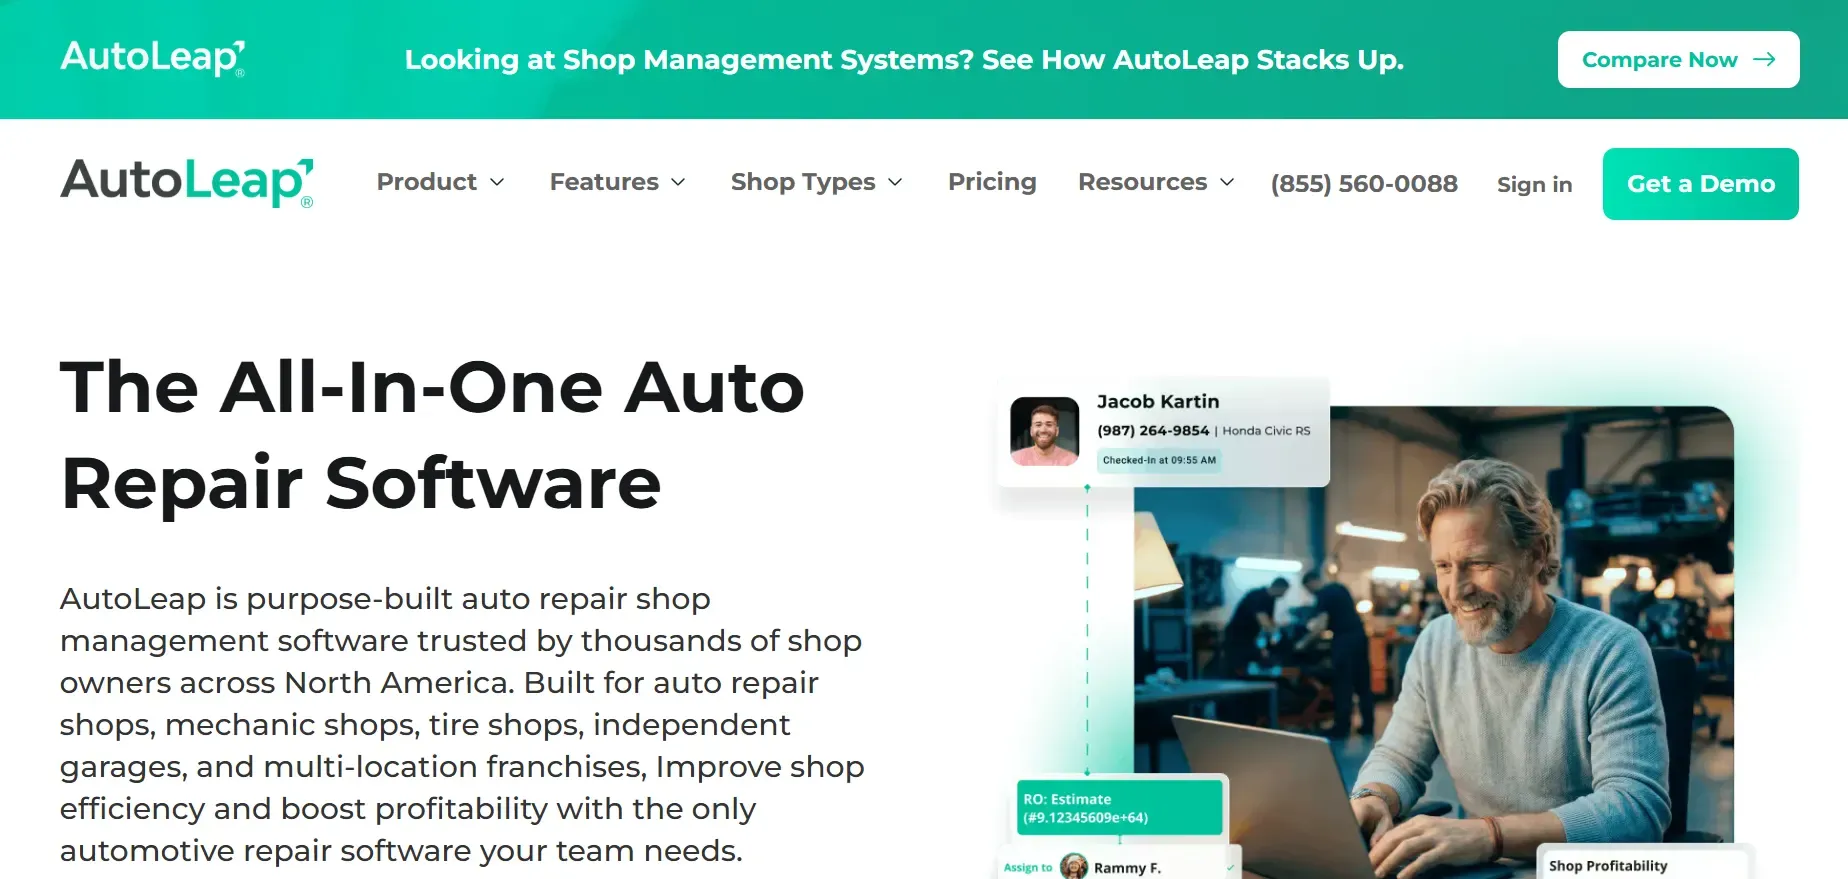The width and height of the screenshot is (1848, 879).
Task: Click the Shop Profitability card label
Action: (x=1607, y=866)
